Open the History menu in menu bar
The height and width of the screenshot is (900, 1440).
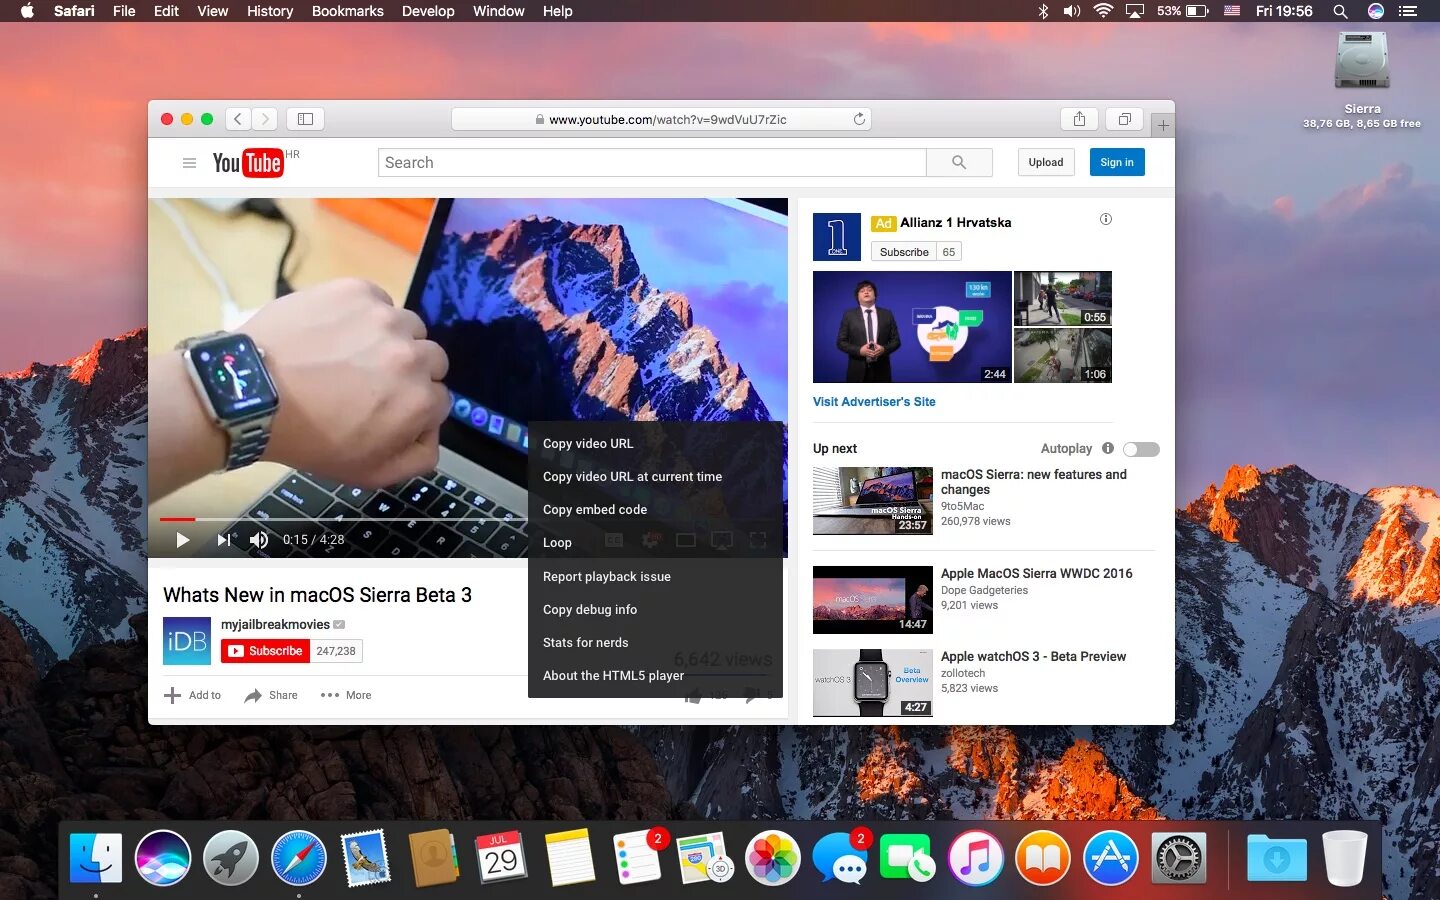270,11
